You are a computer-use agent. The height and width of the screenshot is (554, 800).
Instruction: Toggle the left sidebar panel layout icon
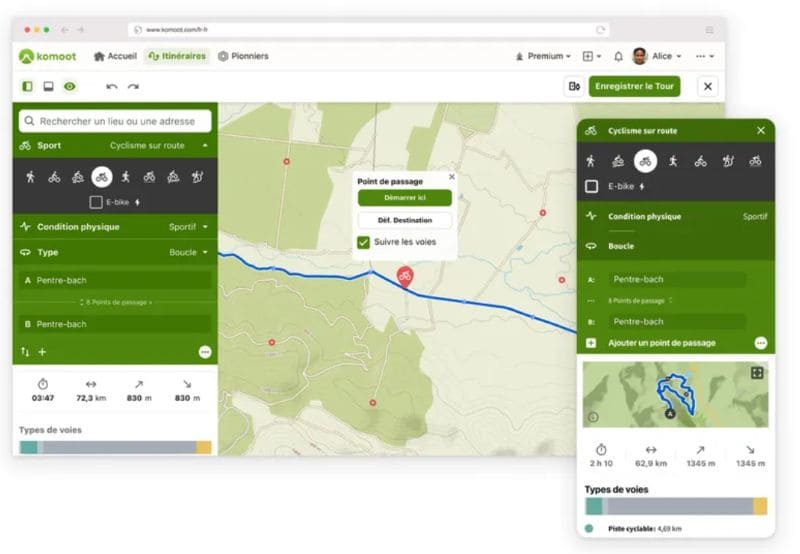(x=28, y=86)
